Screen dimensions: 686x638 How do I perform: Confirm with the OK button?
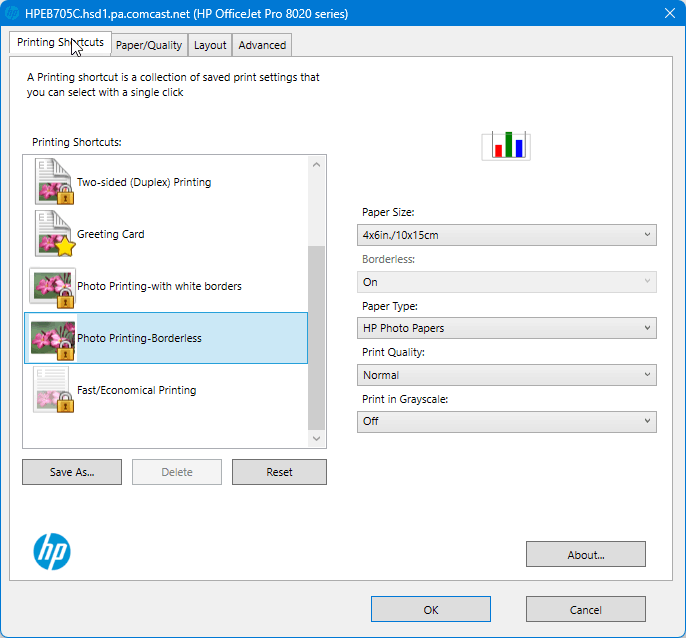(x=430, y=609)
